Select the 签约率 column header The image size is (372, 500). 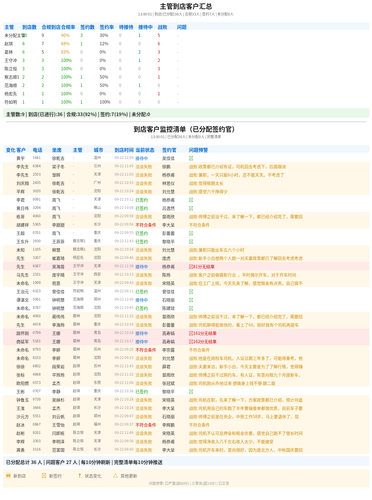107,27
